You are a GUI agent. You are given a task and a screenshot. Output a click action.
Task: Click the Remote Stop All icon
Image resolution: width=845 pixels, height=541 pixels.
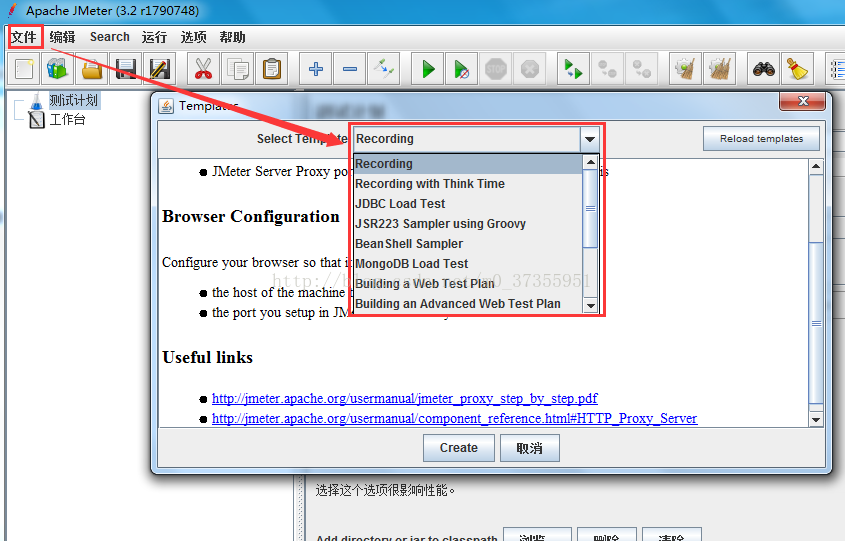click(607, 69)
